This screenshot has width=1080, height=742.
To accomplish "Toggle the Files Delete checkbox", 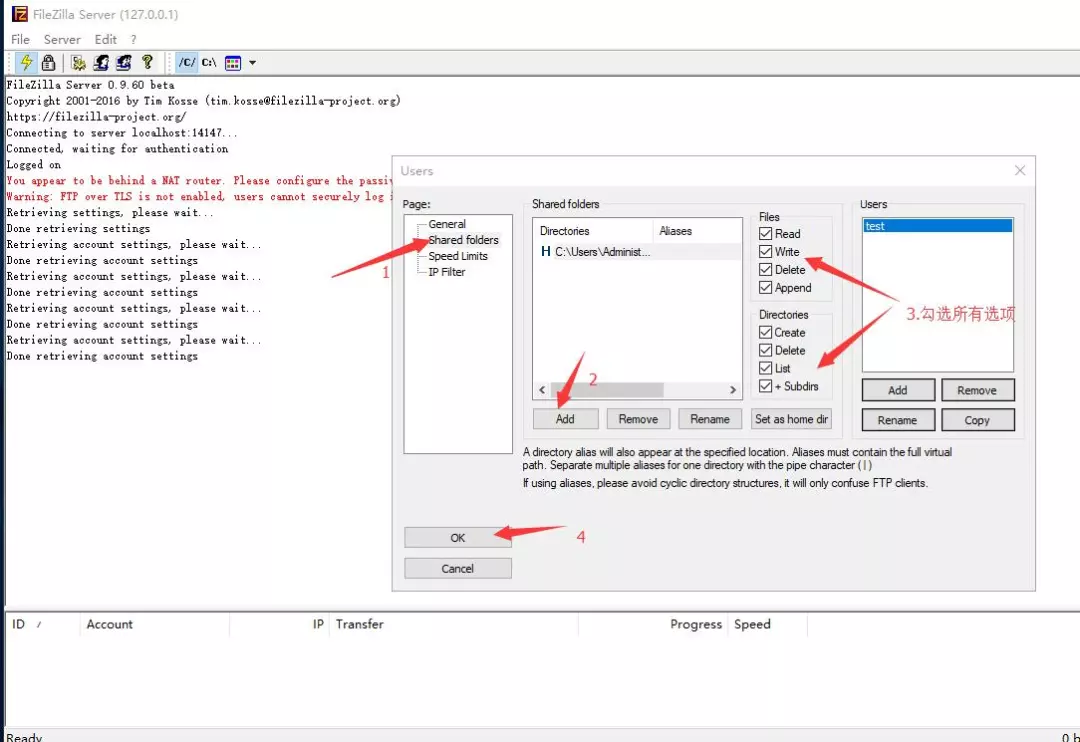I will pos(765,269).
